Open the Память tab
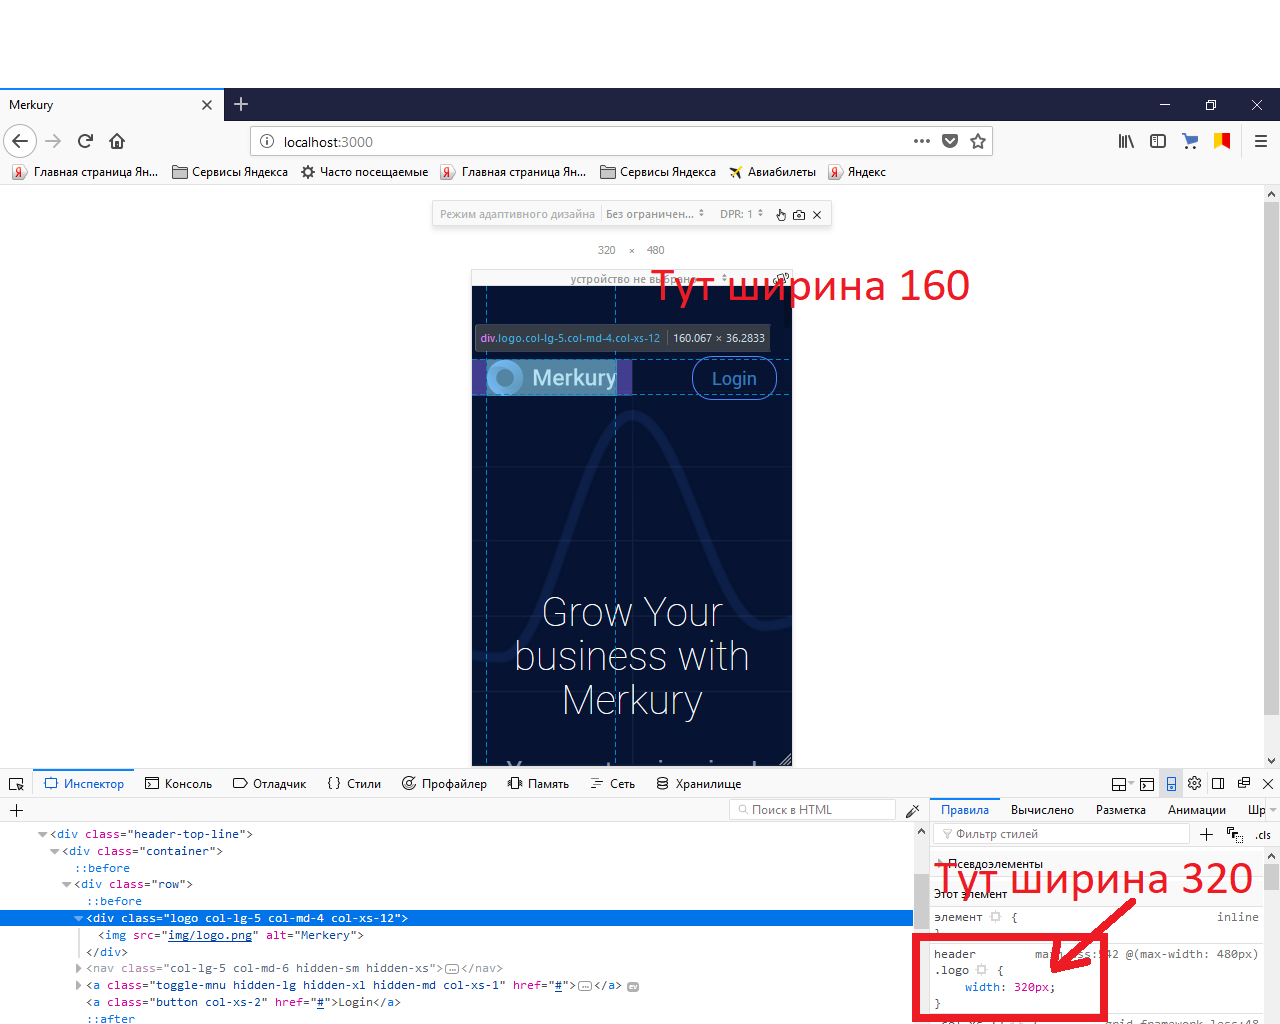Viewport: 1280px width, 1024px height. point(538,784)
